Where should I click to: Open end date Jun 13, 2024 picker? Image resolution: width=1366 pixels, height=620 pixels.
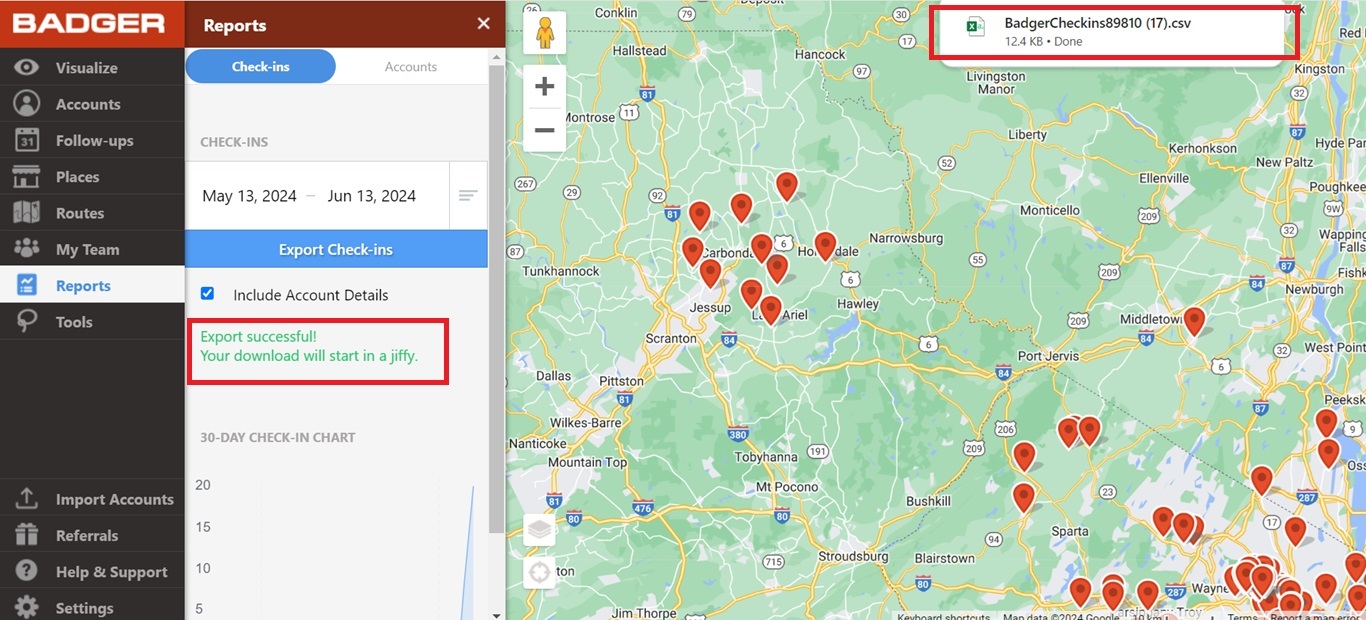(372, 196)
